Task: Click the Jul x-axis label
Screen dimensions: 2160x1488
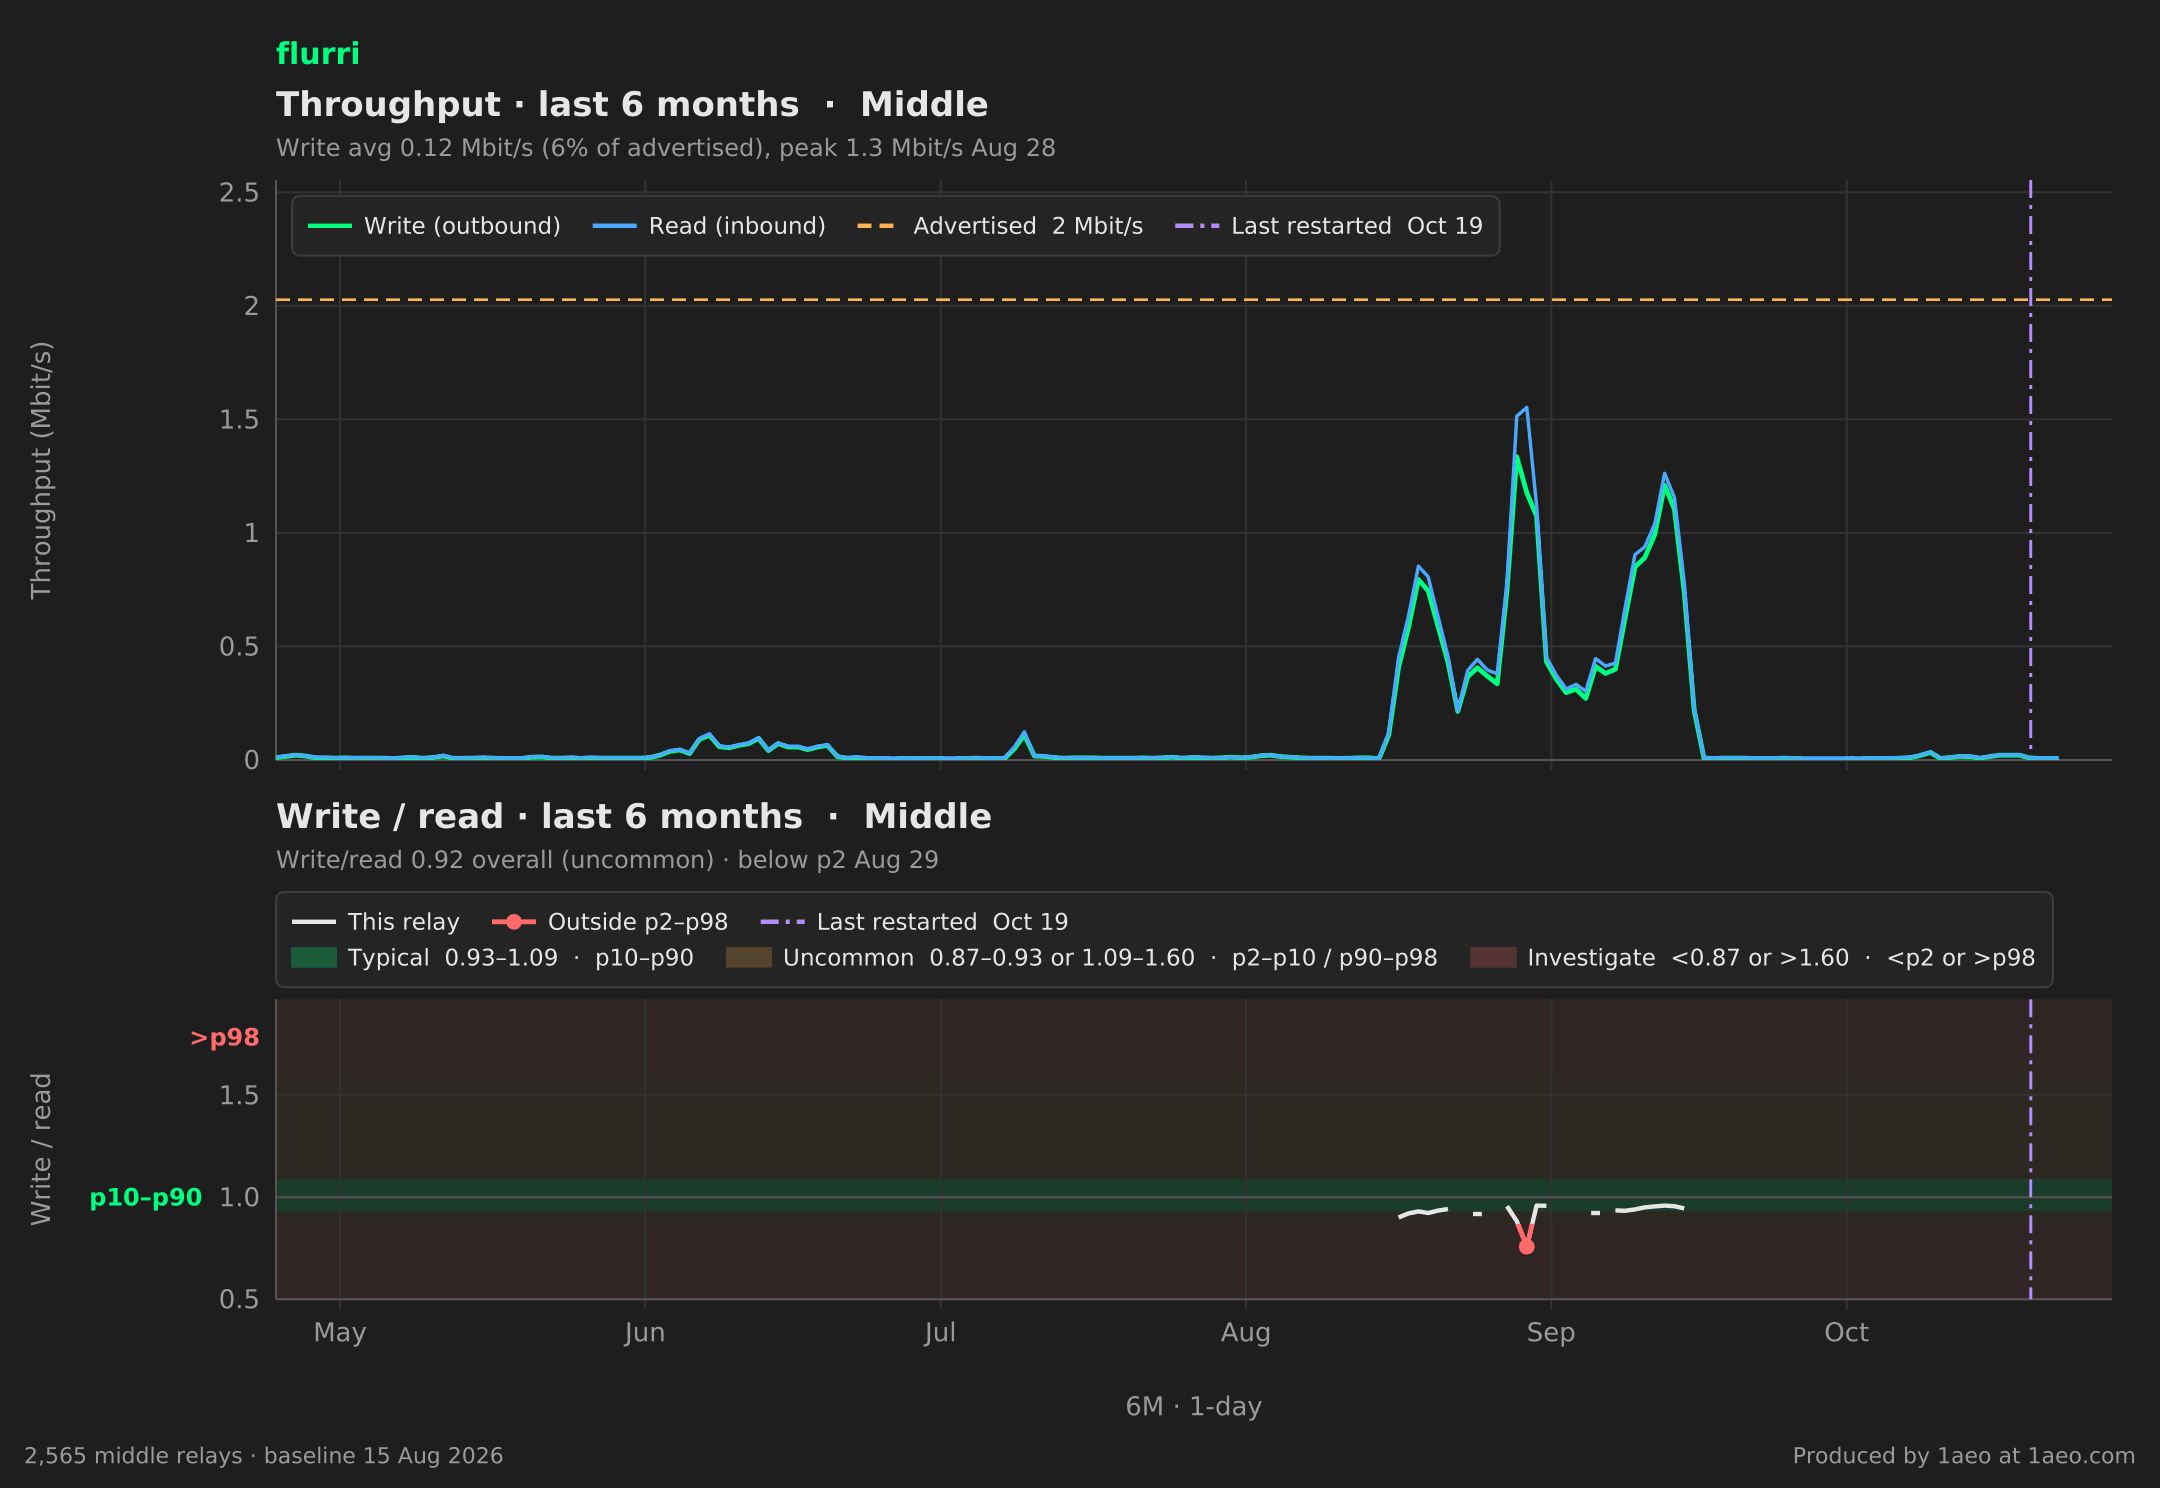Action: (940, 1333)
